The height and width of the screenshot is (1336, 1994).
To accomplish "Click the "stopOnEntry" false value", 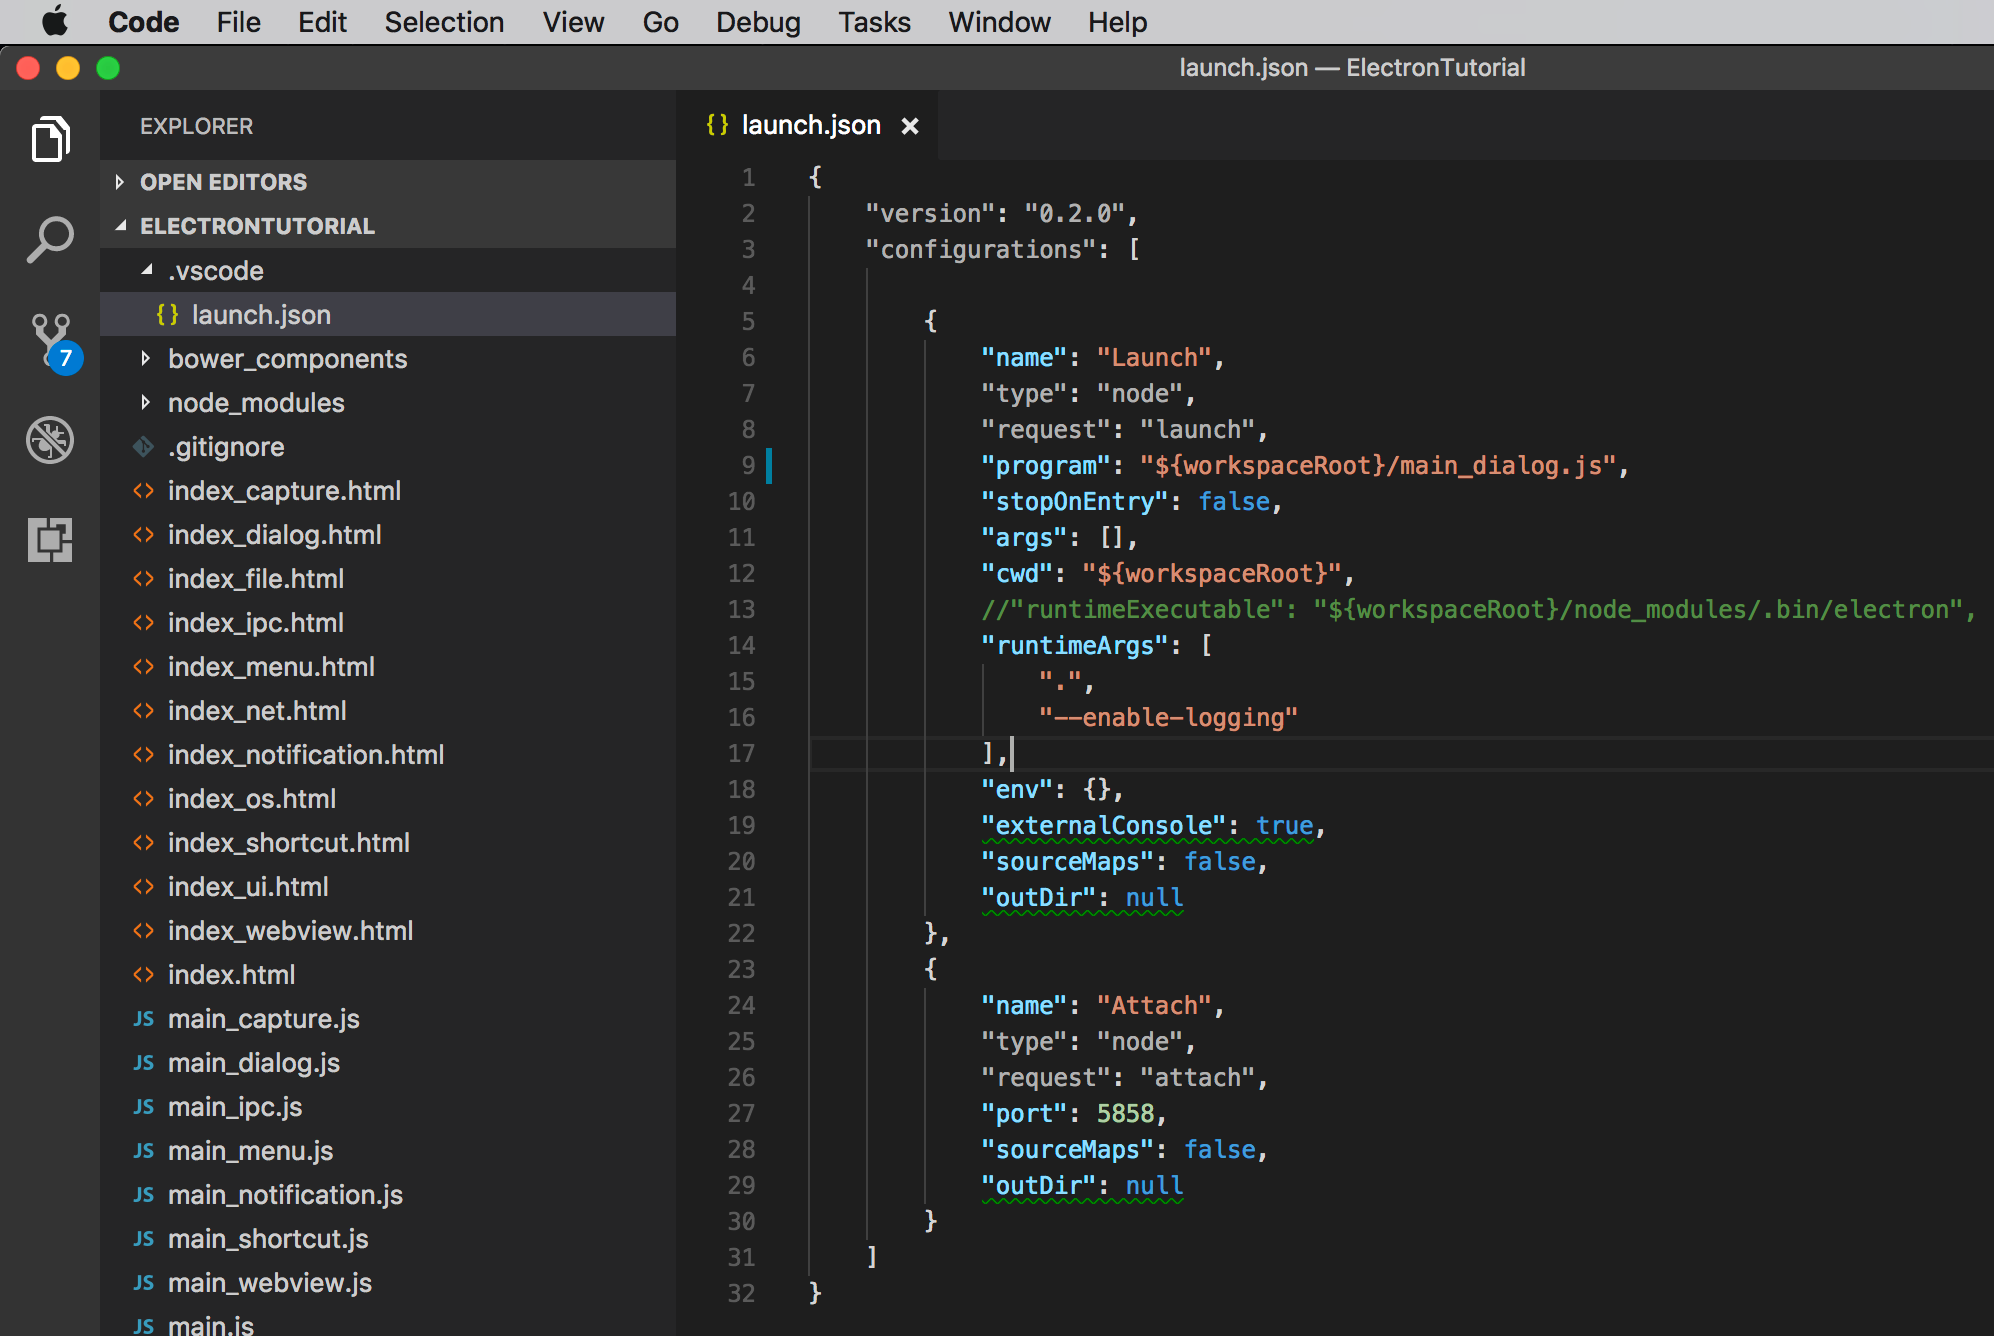I will (1234, 502).
